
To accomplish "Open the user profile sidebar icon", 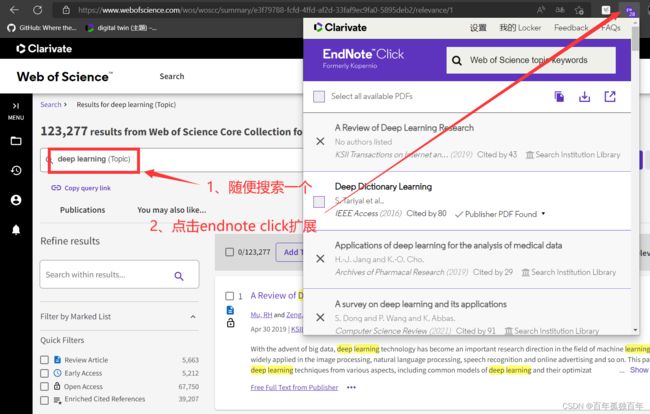I will pos(15,200).
